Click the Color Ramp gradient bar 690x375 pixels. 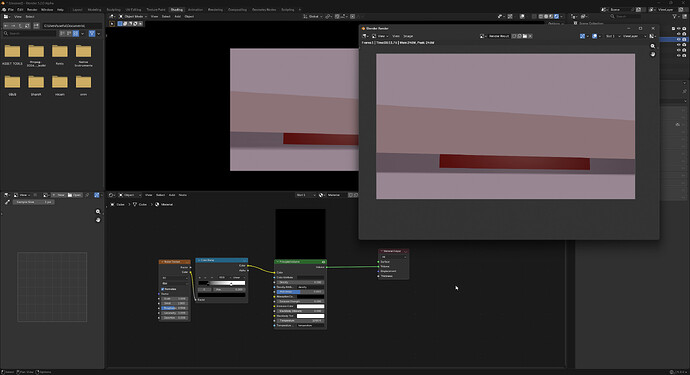(x=222, y=283)
